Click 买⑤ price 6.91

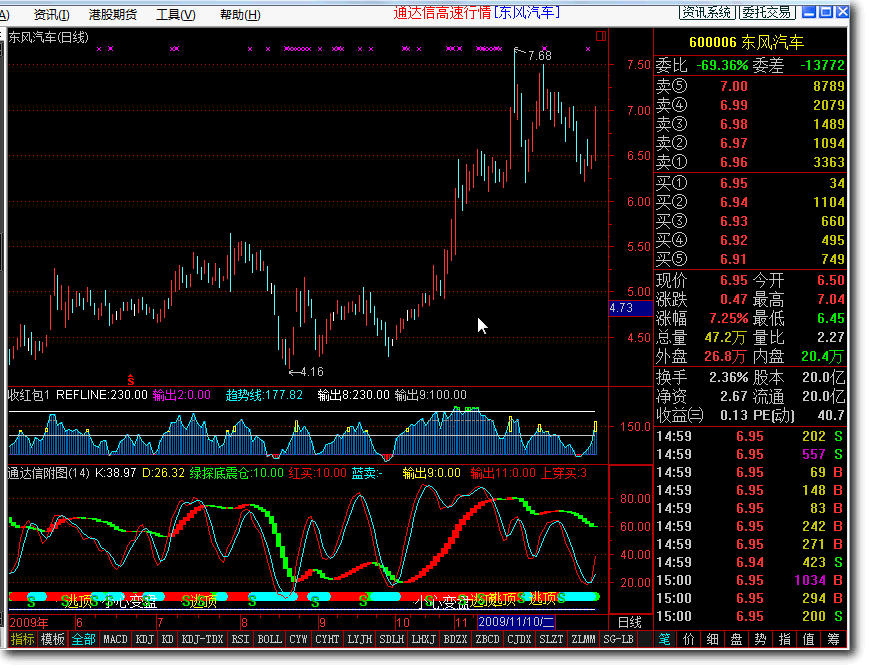pos(734,259)
